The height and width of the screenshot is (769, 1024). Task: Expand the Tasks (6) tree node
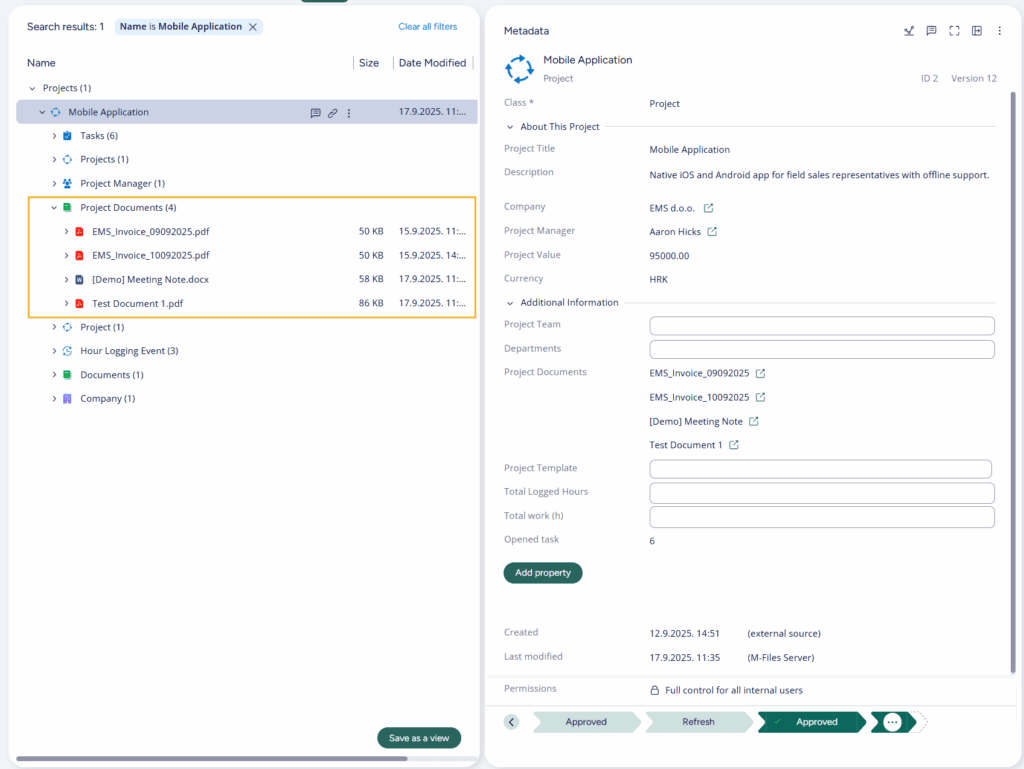pos(54,136)
